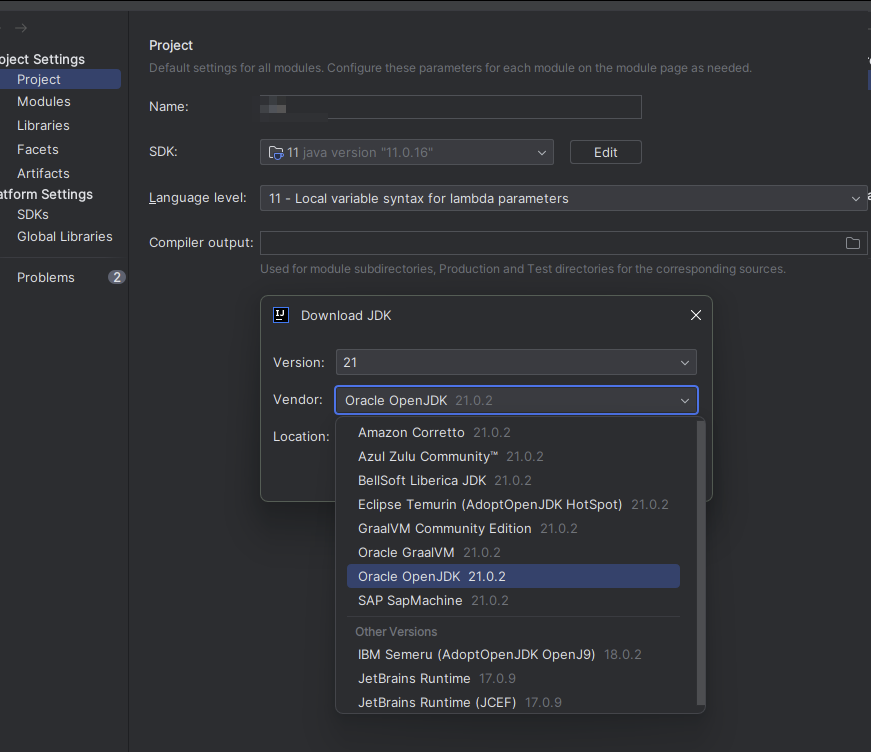The image size is (871, 752).
Task: Open the Facets settings page
Action: click(x=37, y=149)
